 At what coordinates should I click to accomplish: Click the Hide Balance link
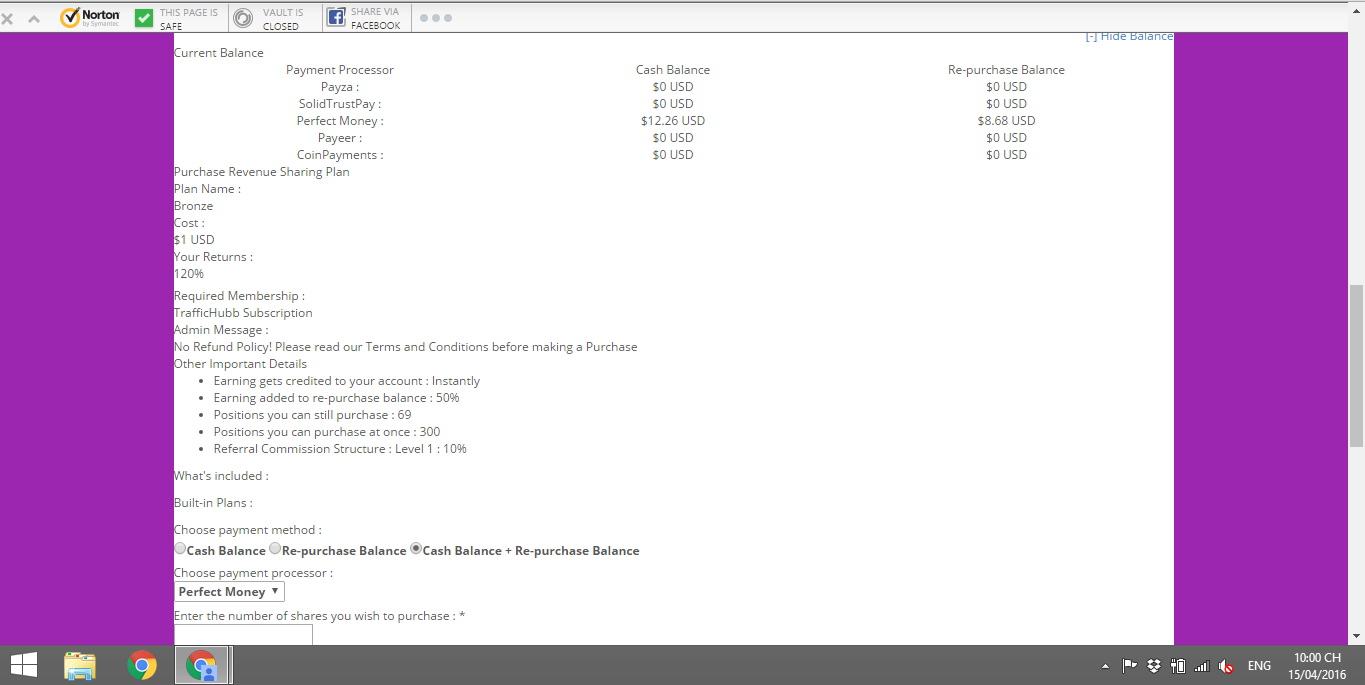pyautogui.click(x=1129, y=36)
